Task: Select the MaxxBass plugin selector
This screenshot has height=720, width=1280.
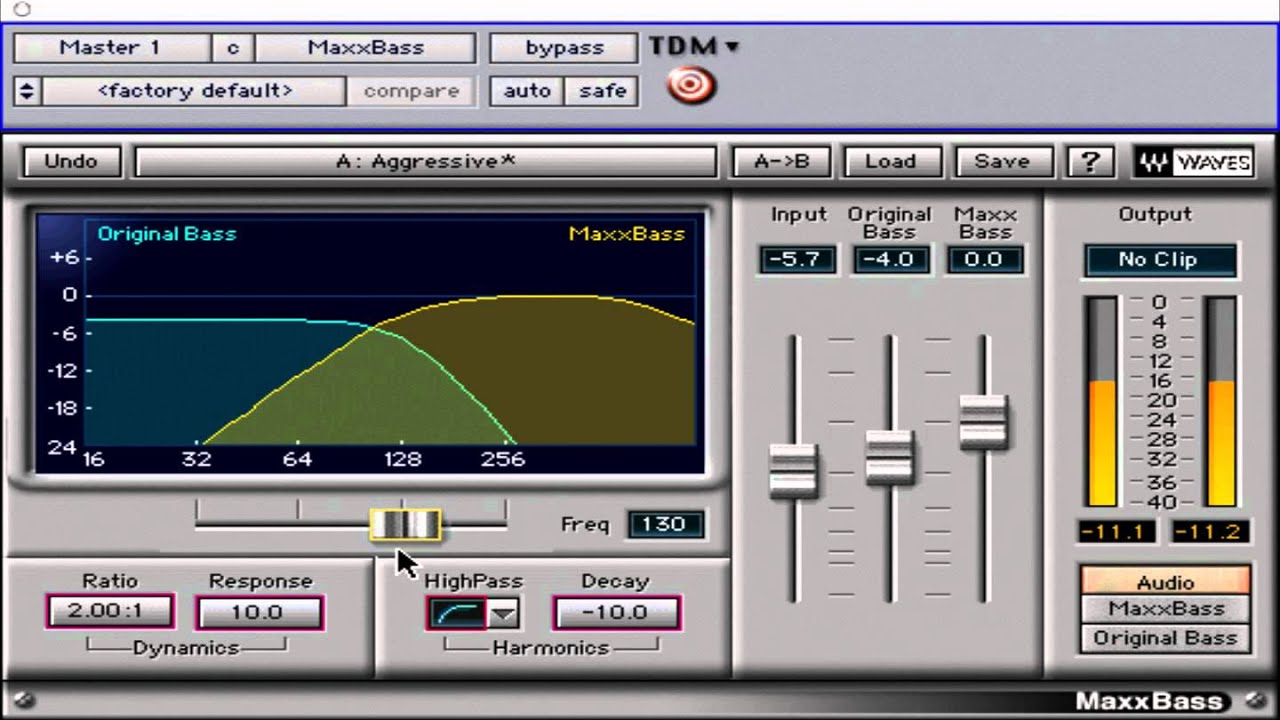Action: 365,48
